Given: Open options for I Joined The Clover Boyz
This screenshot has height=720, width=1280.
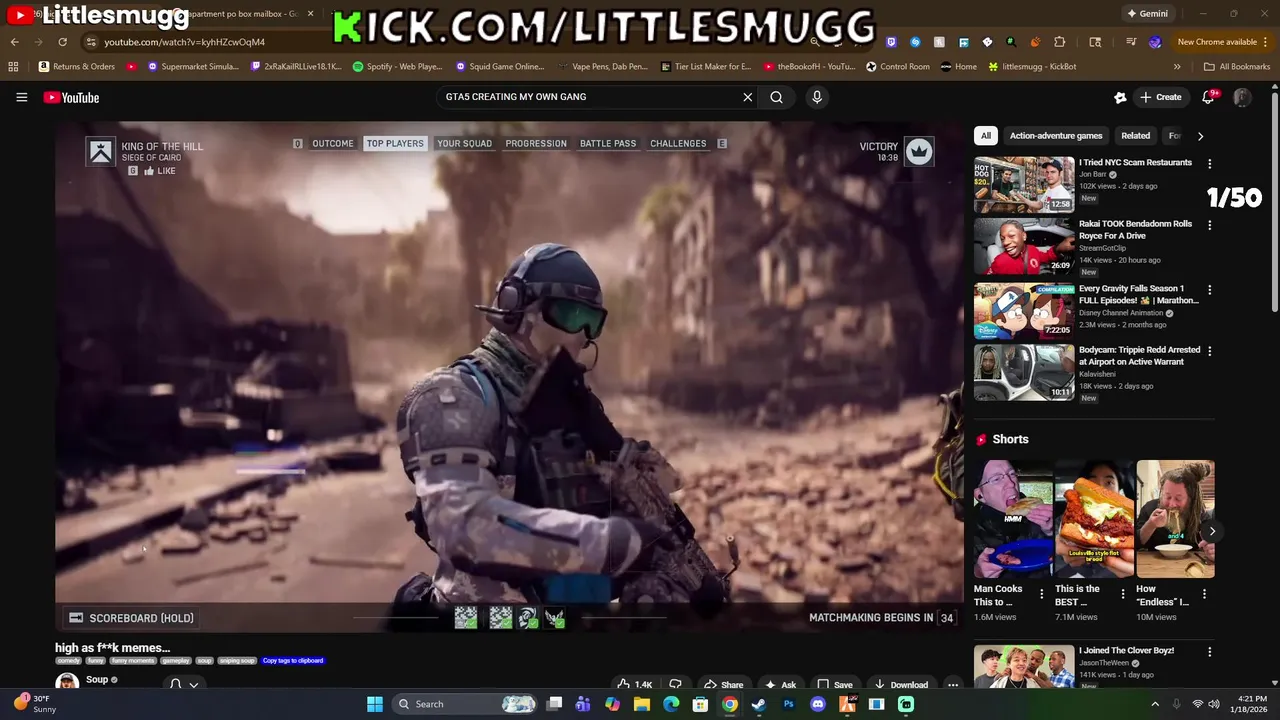Looking at the screenshot, I should click(1209, 652).
